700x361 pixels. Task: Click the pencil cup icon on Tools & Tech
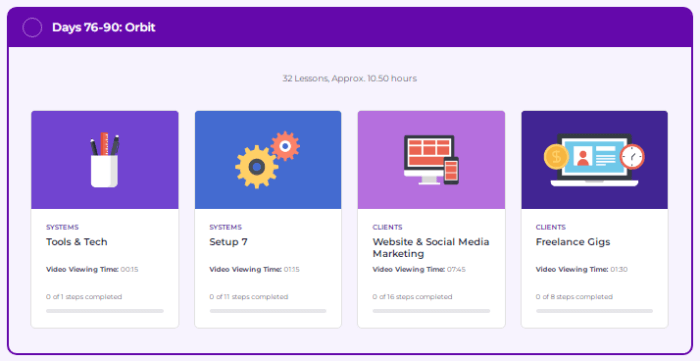(104, 160)
